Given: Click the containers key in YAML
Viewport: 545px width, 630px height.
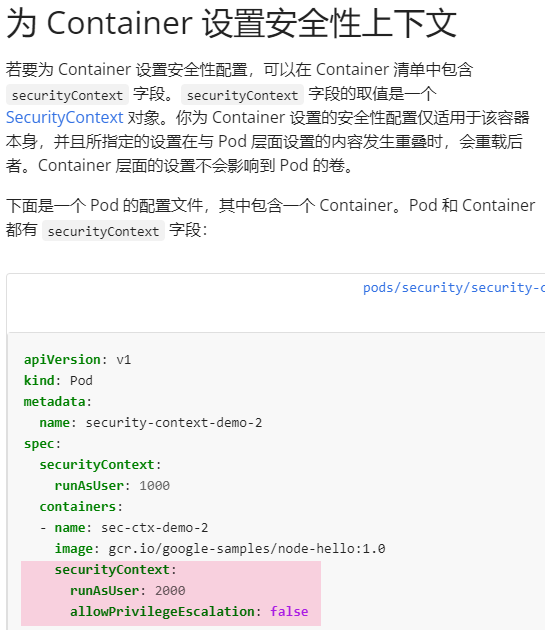Looking at the screenshot, I should coord(78,506).
